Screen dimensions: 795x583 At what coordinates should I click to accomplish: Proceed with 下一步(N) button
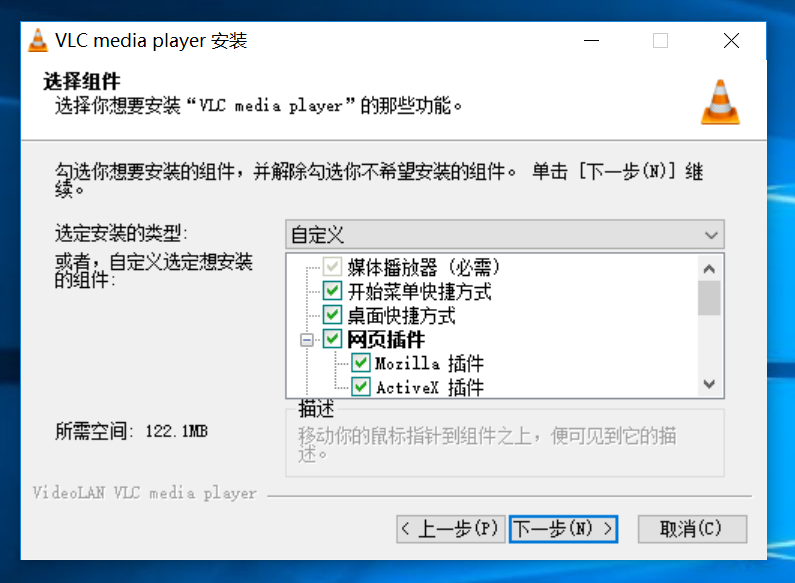[x=563, y=529]
